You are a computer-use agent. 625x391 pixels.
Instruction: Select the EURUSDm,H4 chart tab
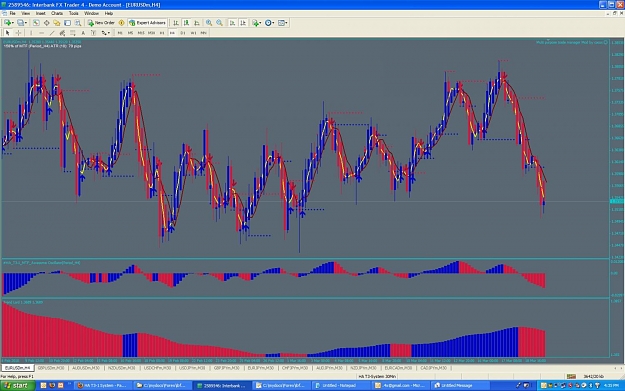point(17,368)
